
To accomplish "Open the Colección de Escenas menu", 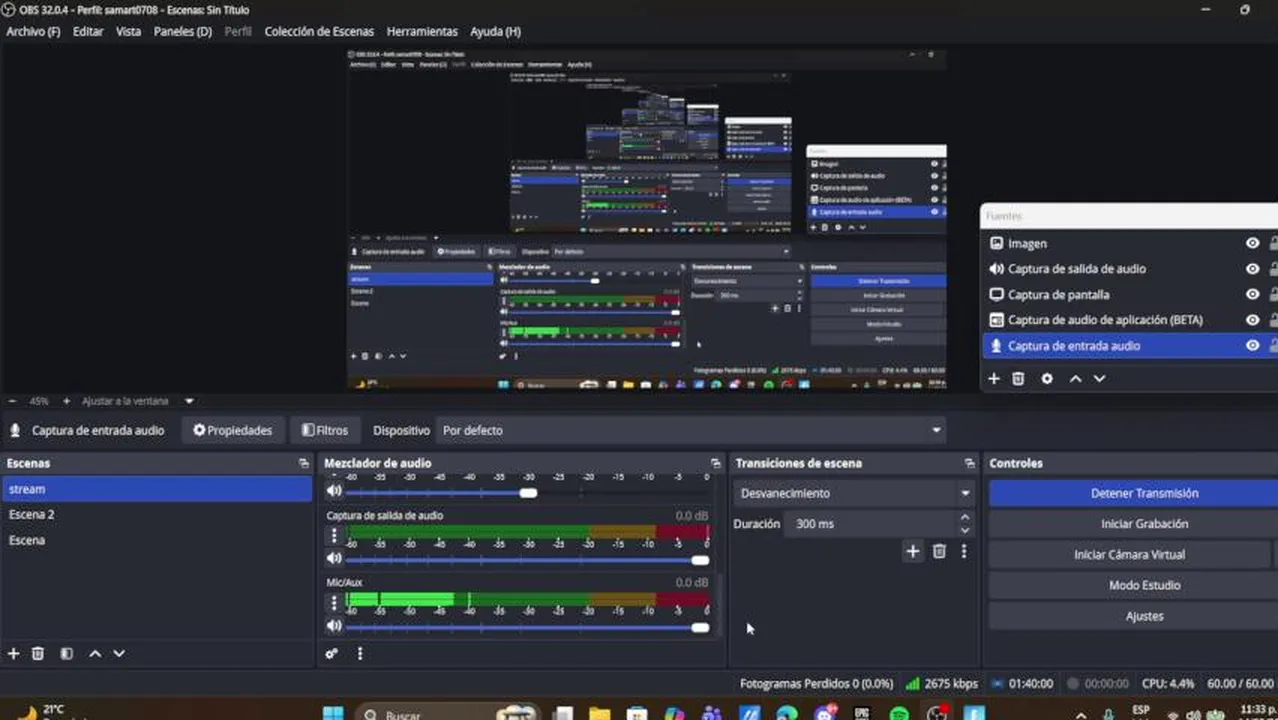I will point(319,31).
